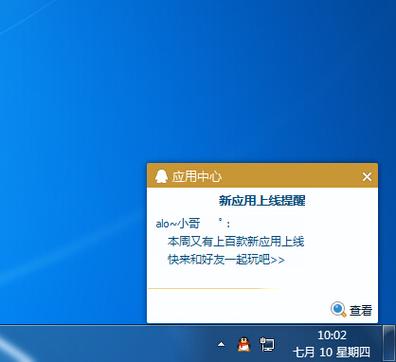Screen dimensions: 396x362
Task: Click the magnifier icon beside 查看
Action: pos(338,310)
